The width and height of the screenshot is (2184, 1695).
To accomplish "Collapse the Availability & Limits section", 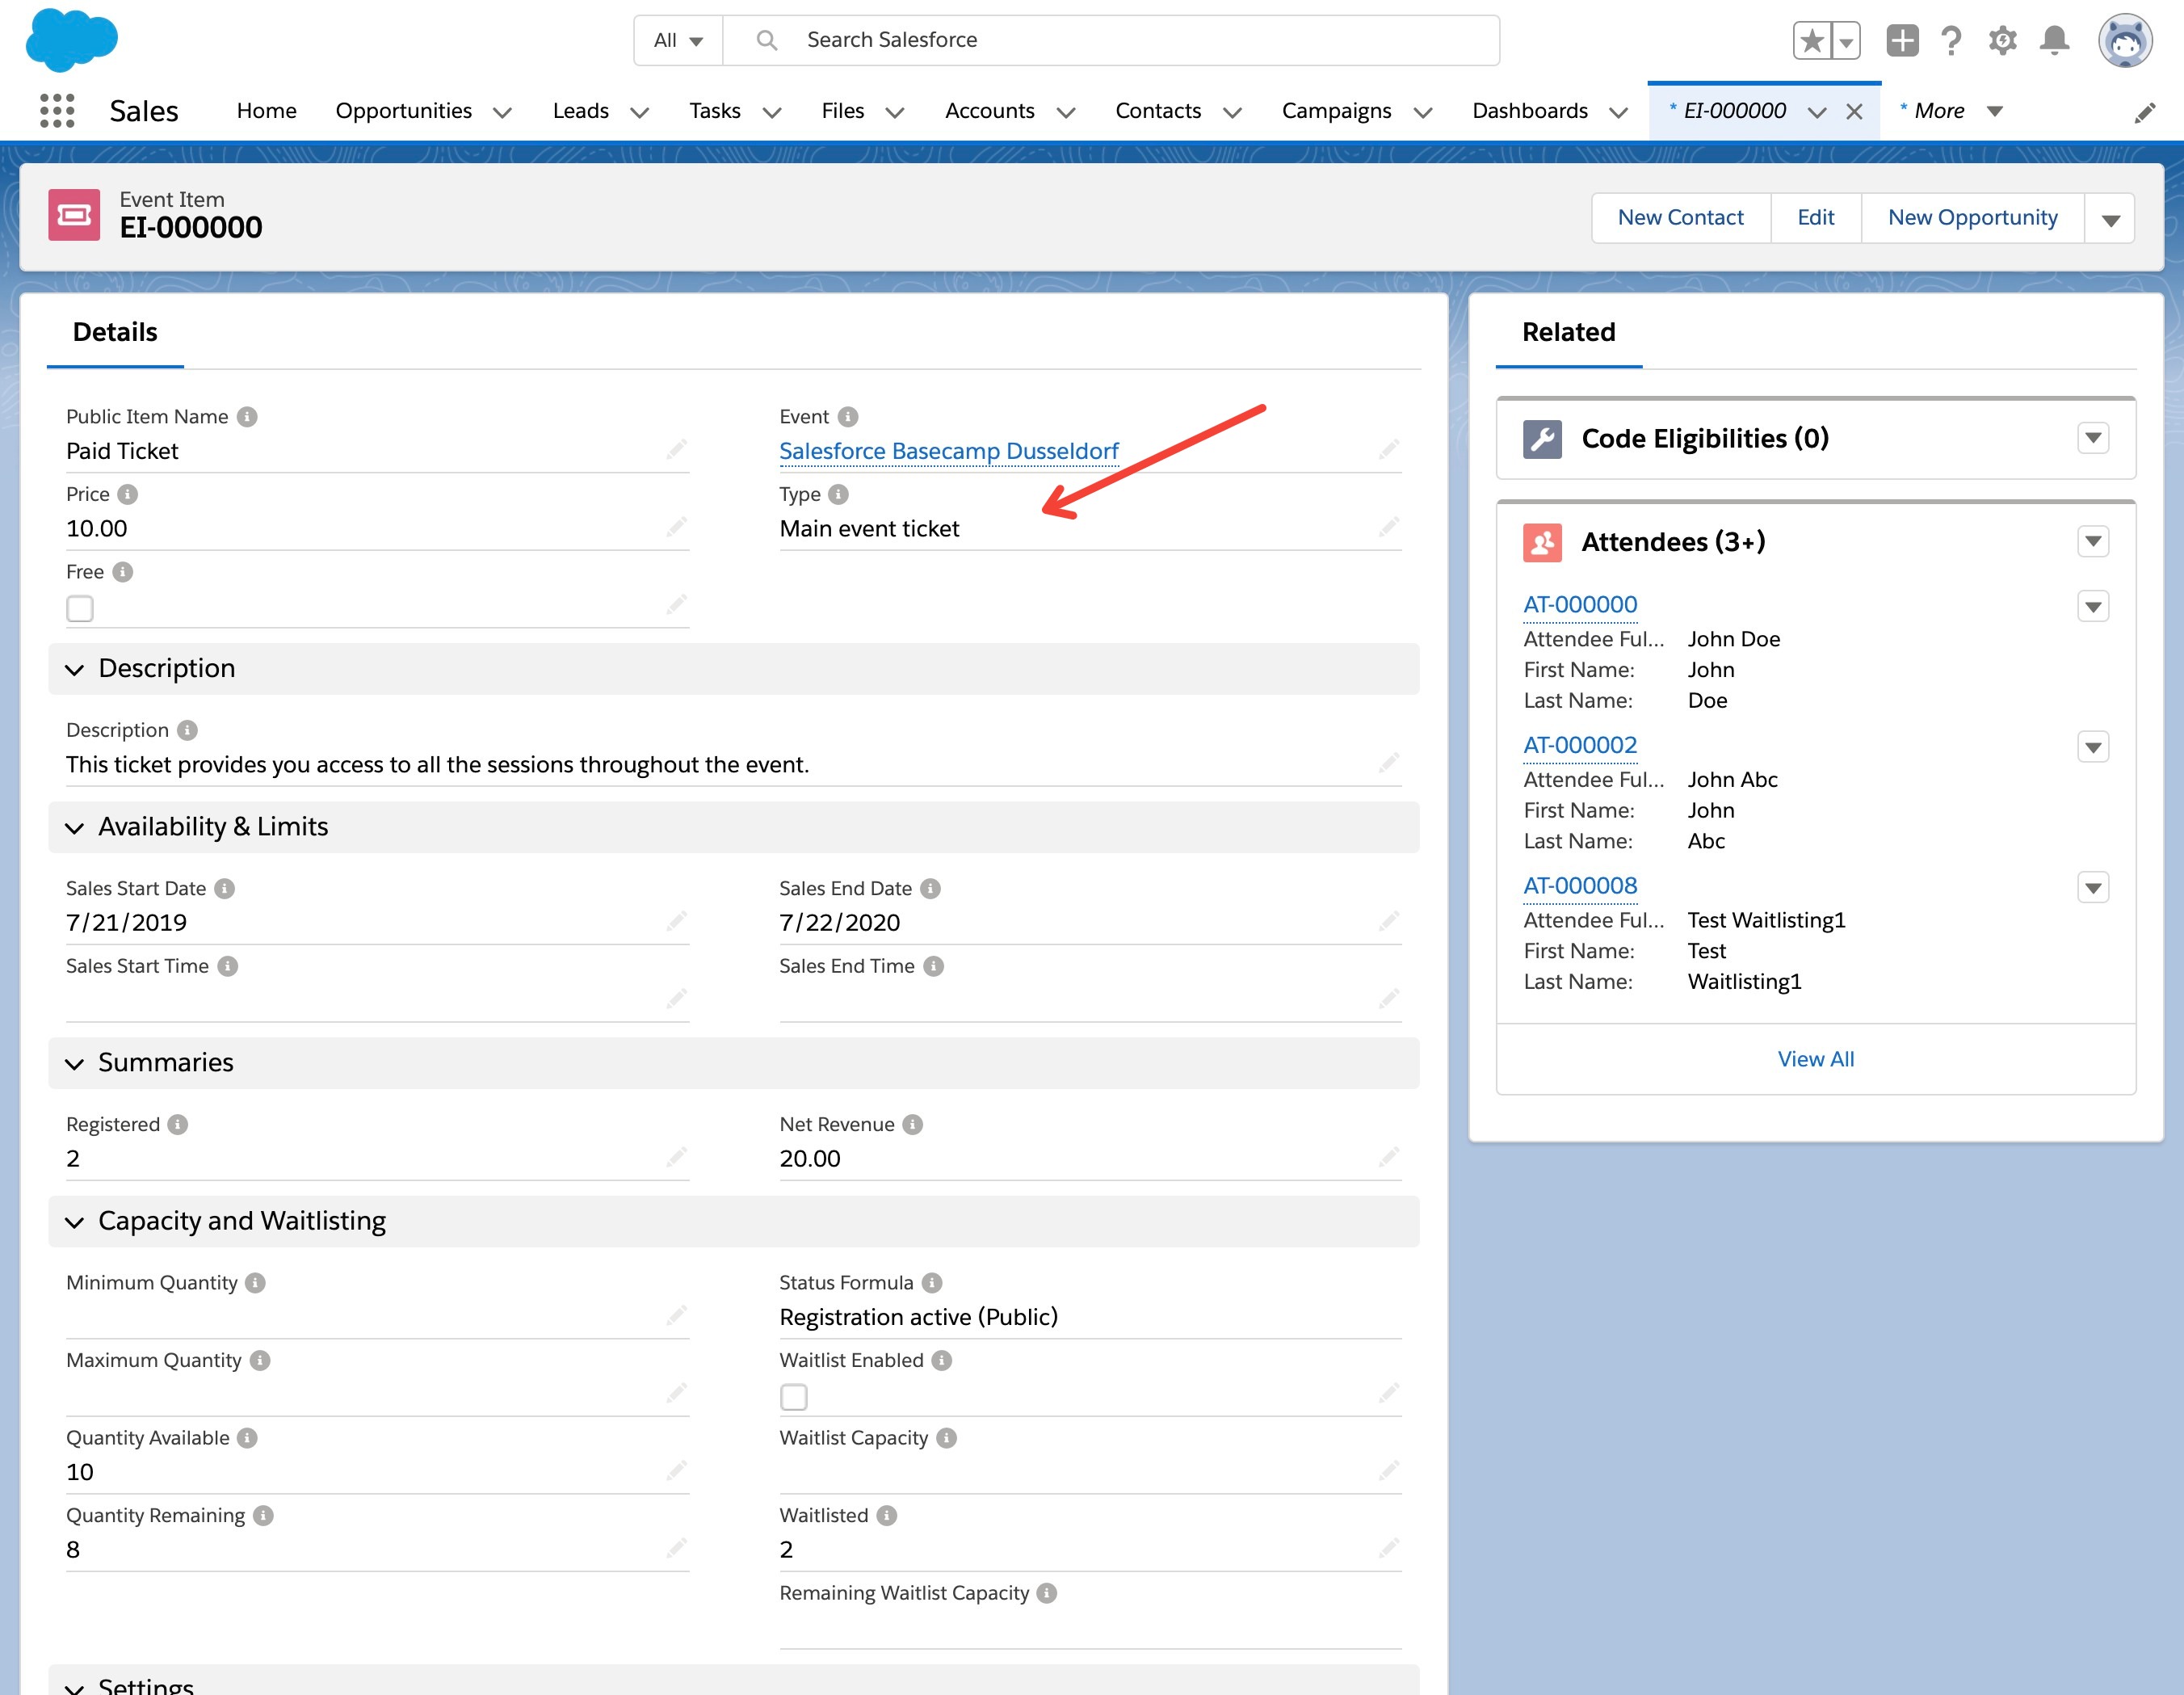I will (x=74, y=828).
